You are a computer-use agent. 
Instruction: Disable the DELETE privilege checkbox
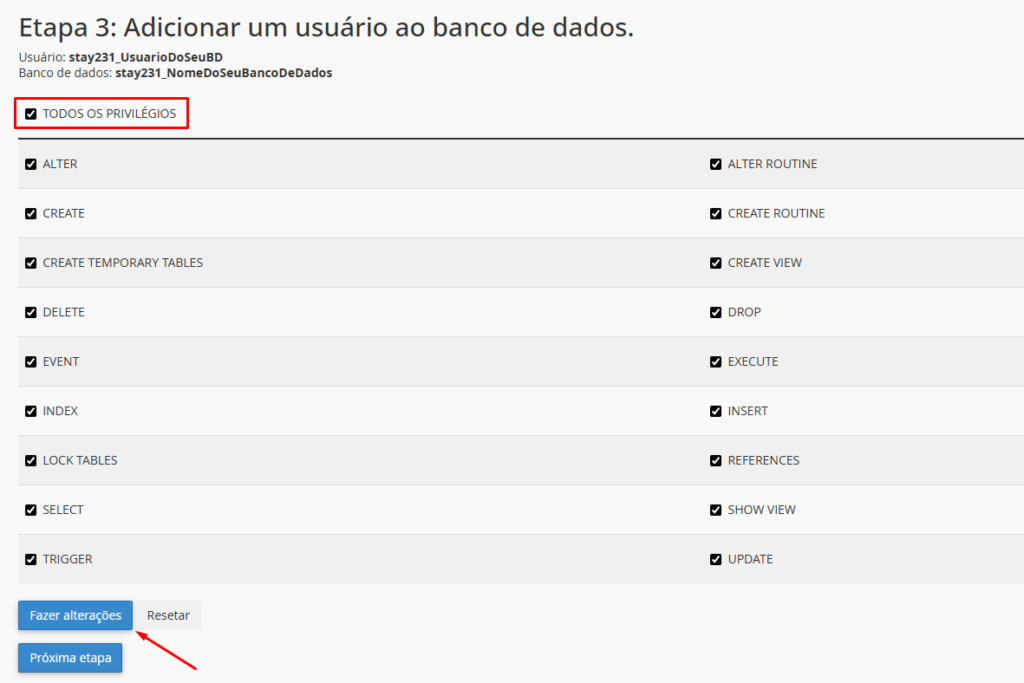(31, 312)
